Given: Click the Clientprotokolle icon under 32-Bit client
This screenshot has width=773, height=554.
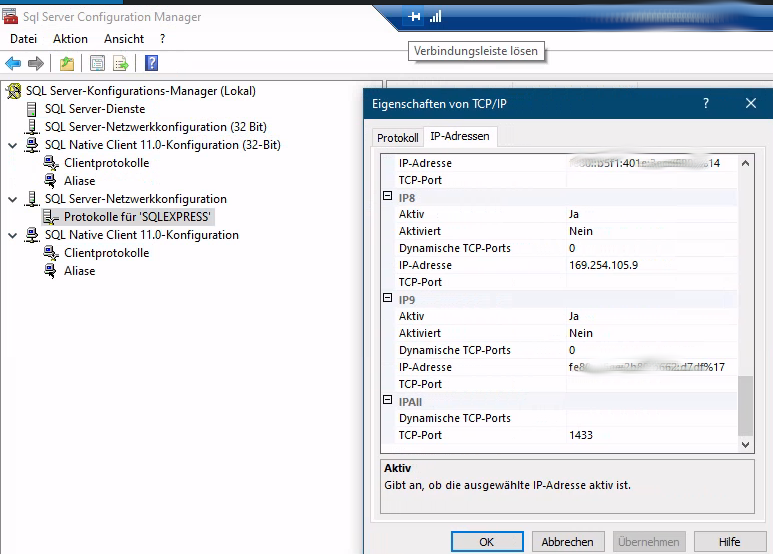Looking at the screenshot, I should coord(51,163).
